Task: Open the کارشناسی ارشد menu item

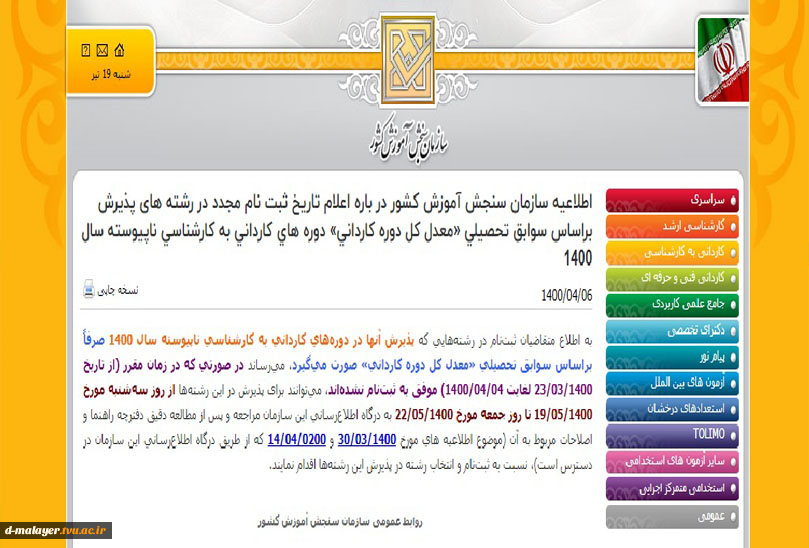Action: [672, 227]
